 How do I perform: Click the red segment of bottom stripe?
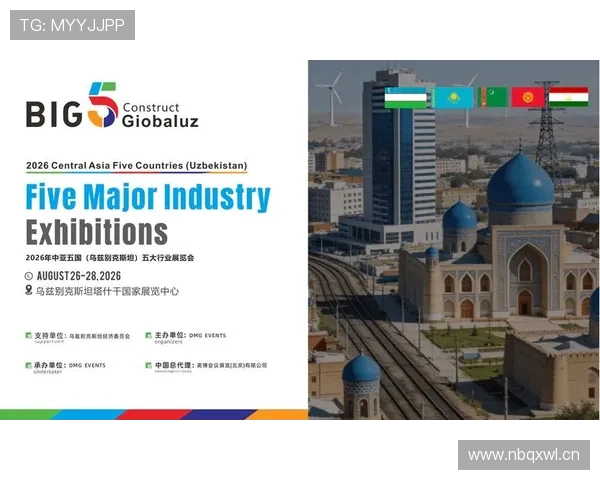pos(150,414)
